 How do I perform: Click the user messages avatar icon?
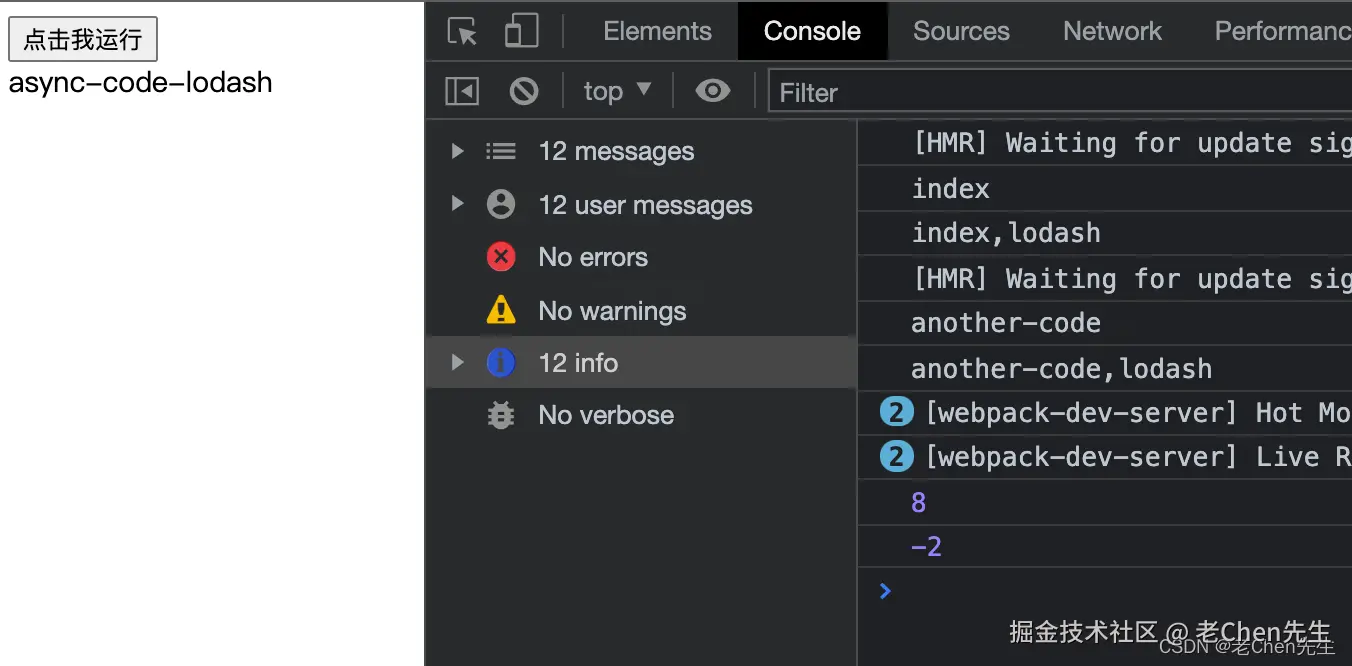(501, 205)
